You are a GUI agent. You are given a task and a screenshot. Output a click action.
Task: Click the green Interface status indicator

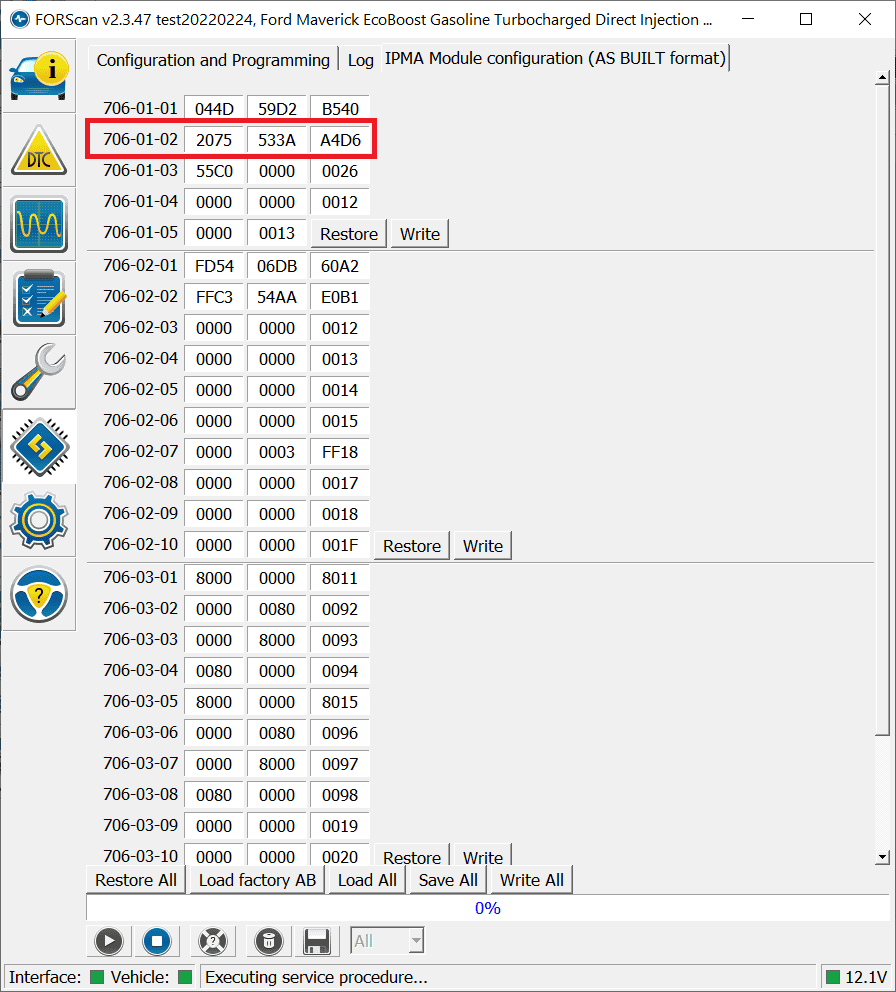tap(97, 977)
